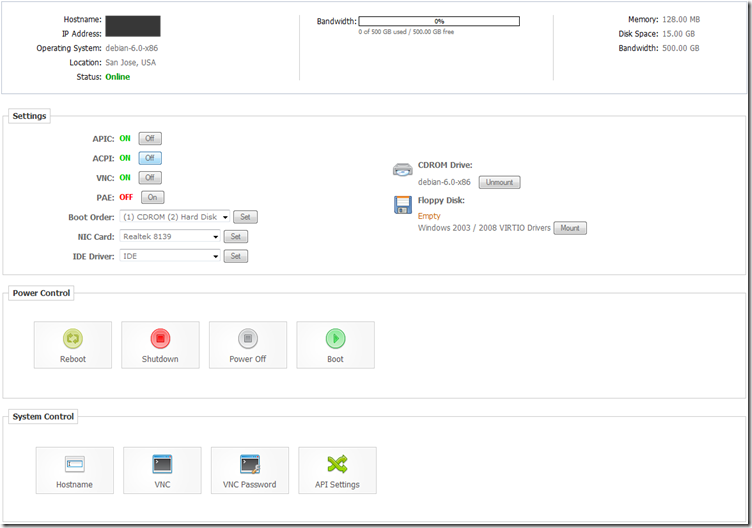The width and height of the screenshot is (752, 528).
Task: Turn PAE on
Action: pos(153,198)
